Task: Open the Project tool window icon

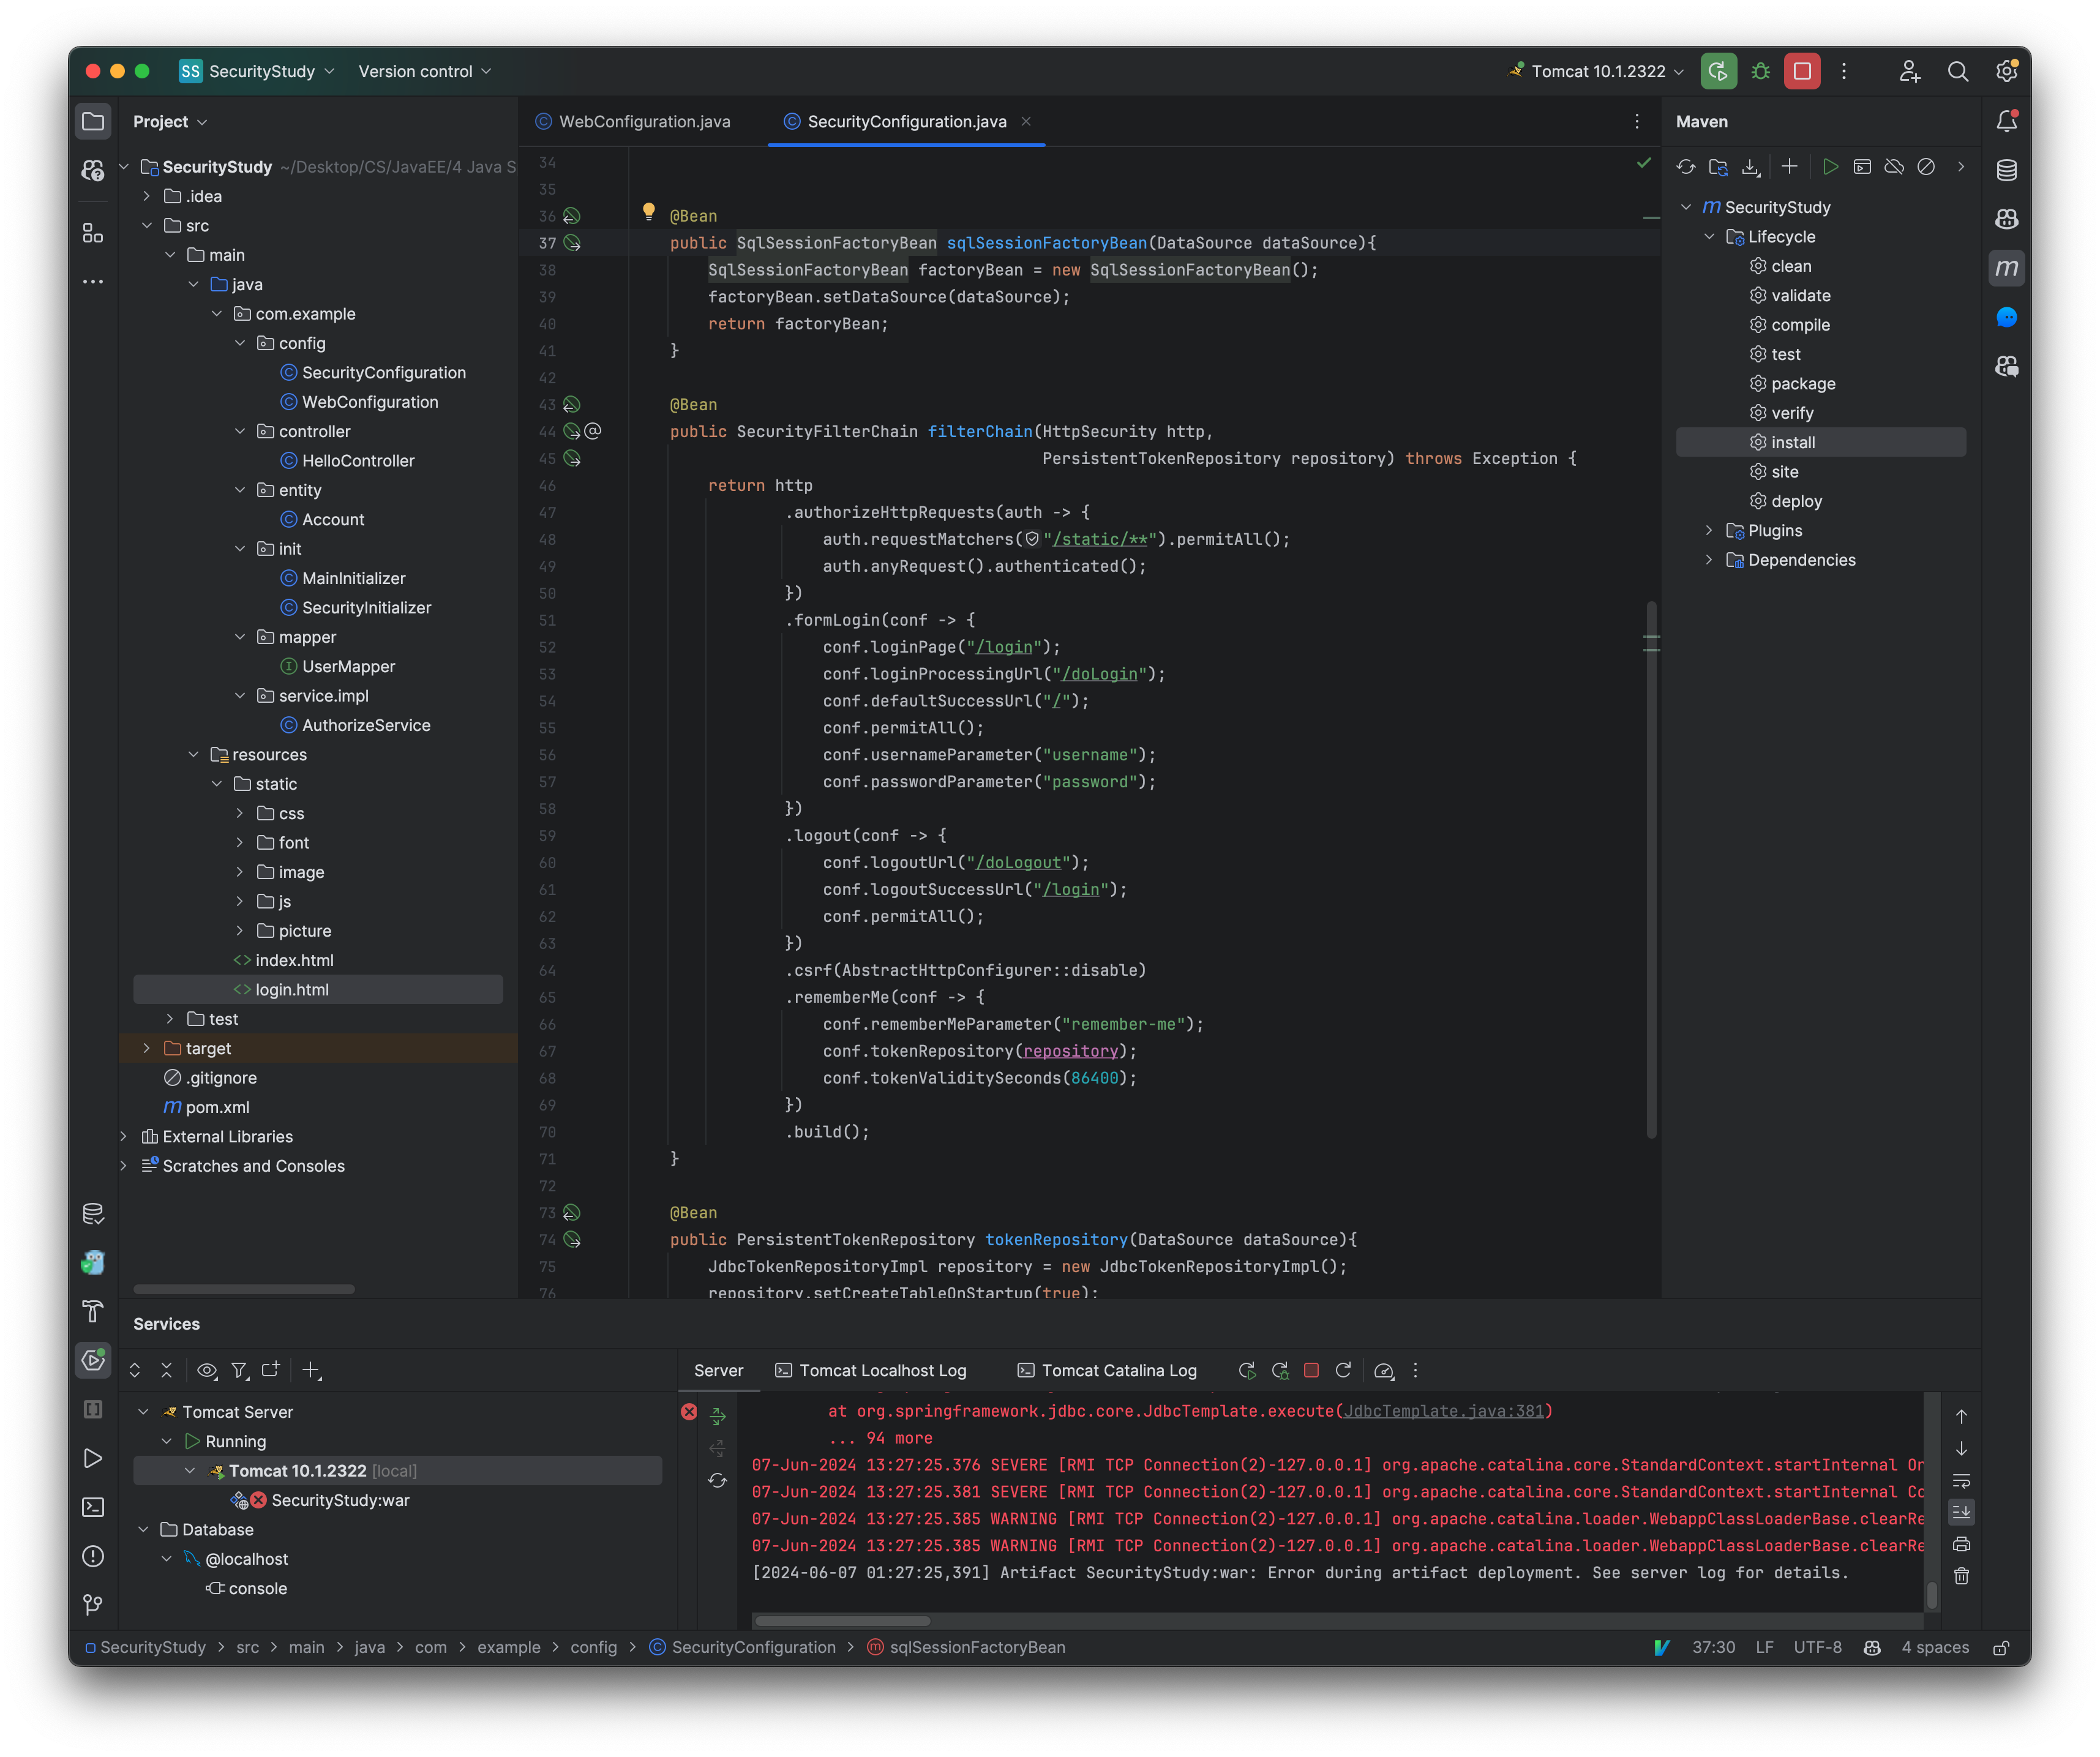Action: [x=93, y=122]
